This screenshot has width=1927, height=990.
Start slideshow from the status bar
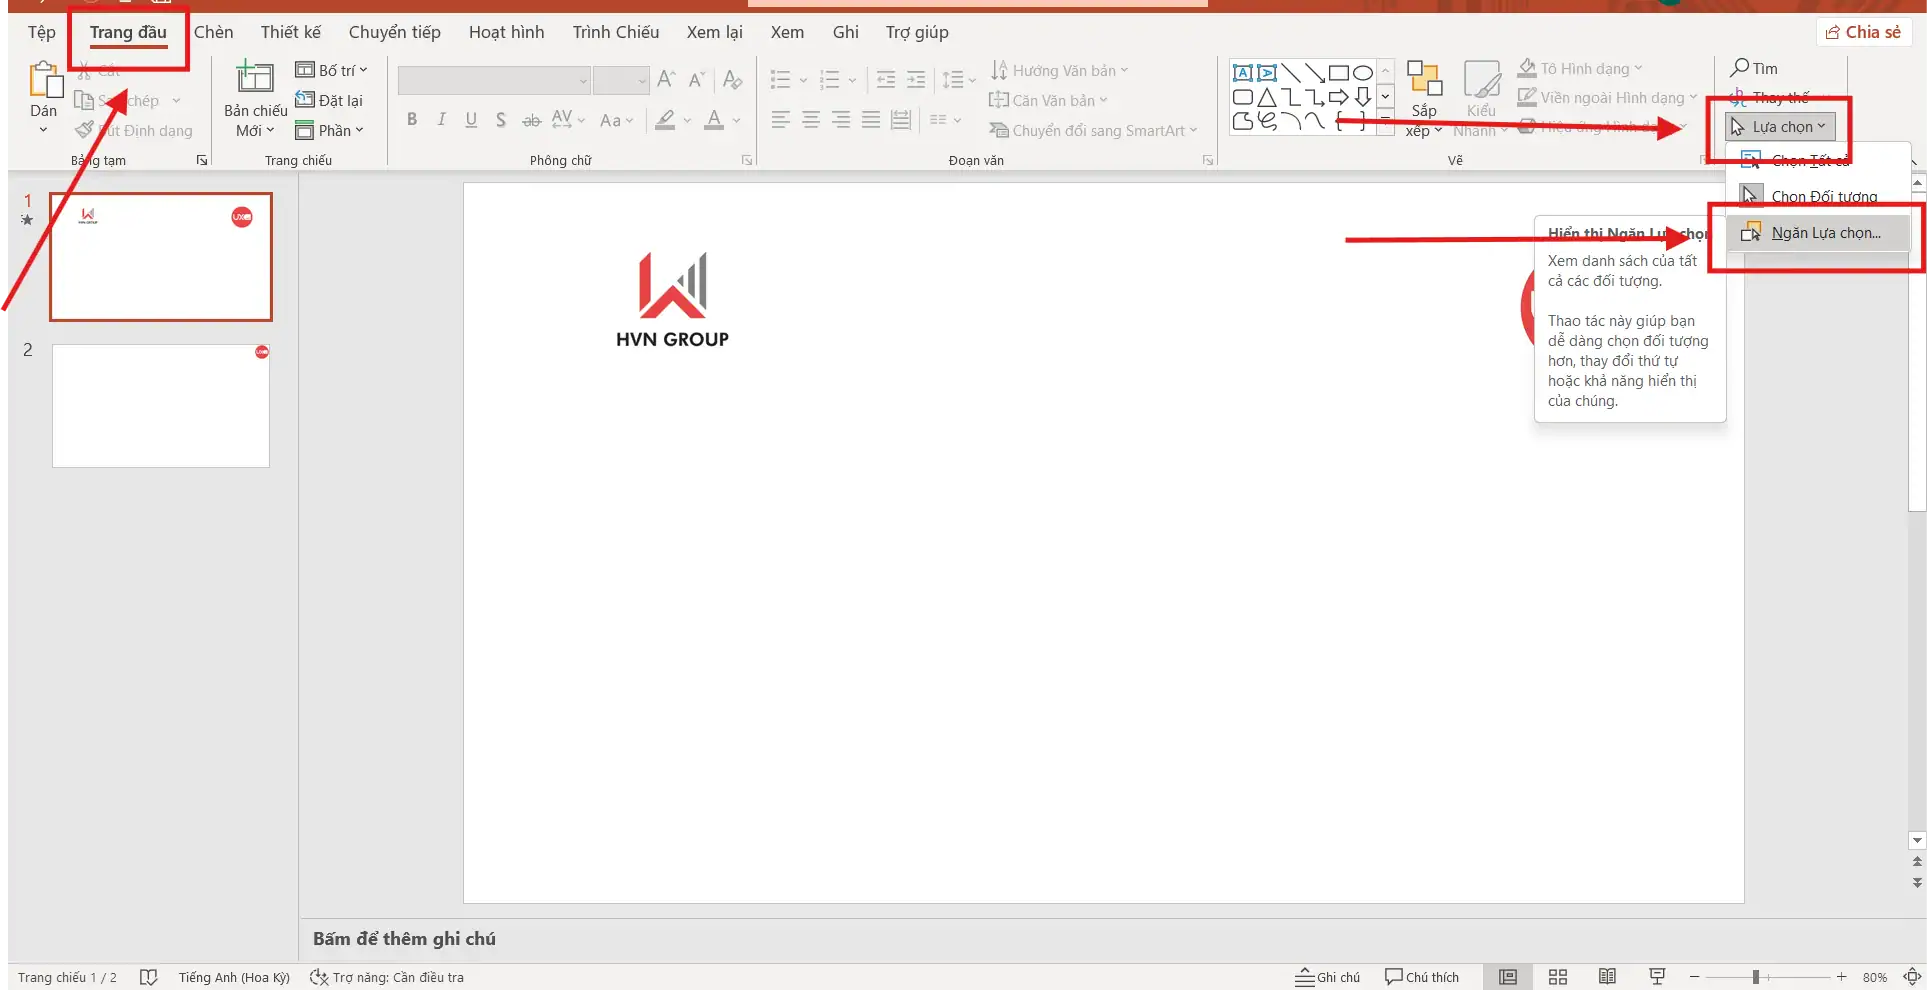(x=1656, y=977)
